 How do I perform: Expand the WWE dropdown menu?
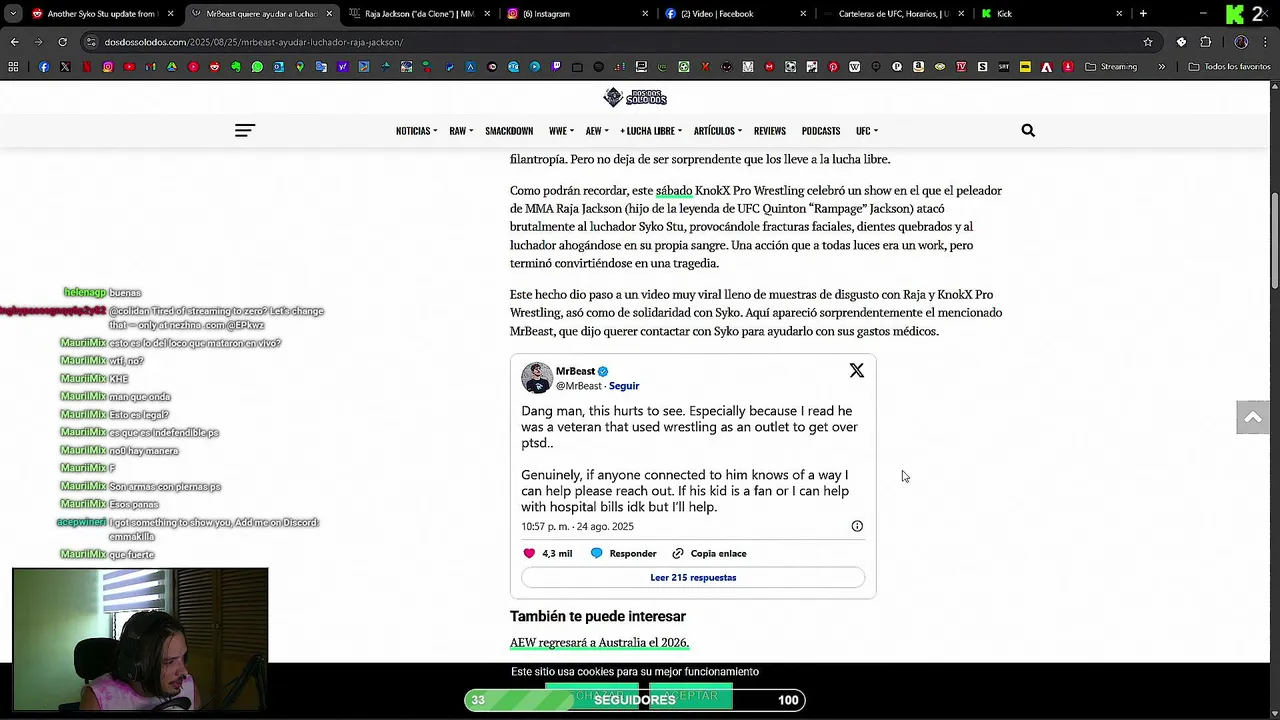(x=561, y=131)
